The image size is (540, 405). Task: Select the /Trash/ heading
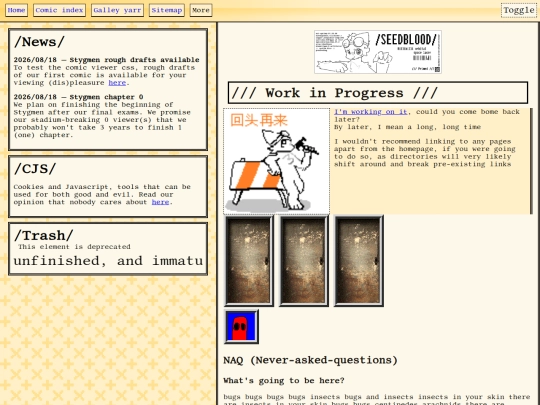point(44,236)
